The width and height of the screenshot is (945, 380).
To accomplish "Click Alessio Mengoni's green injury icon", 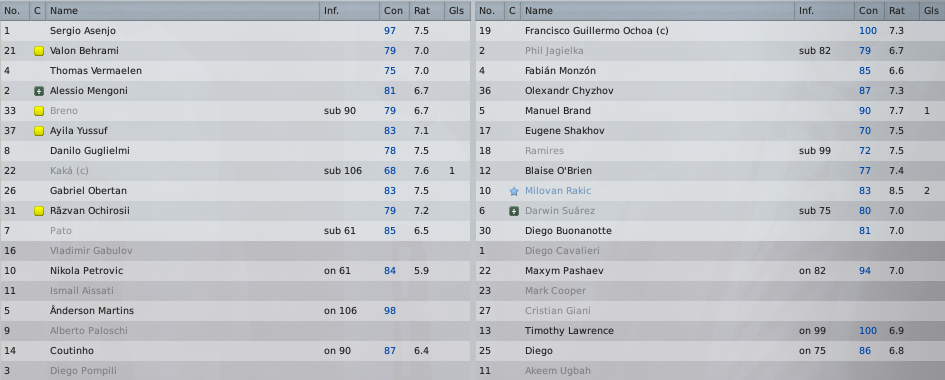I will [x=39, y=91].
